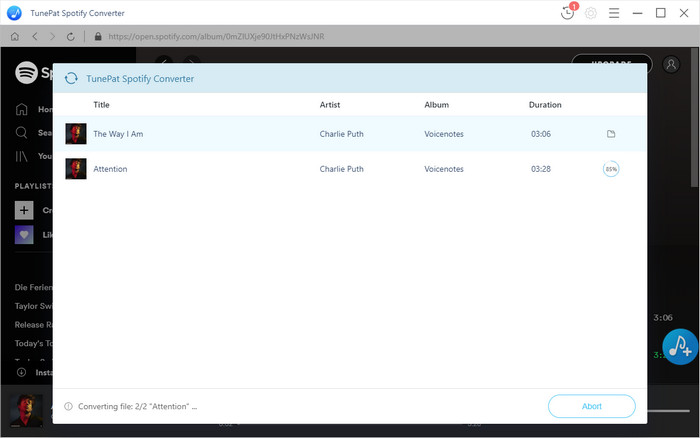The width and height of the screenshot is (700, 438).
Task: Click the 03:28 duration value
Action: [x=541, y=169]
